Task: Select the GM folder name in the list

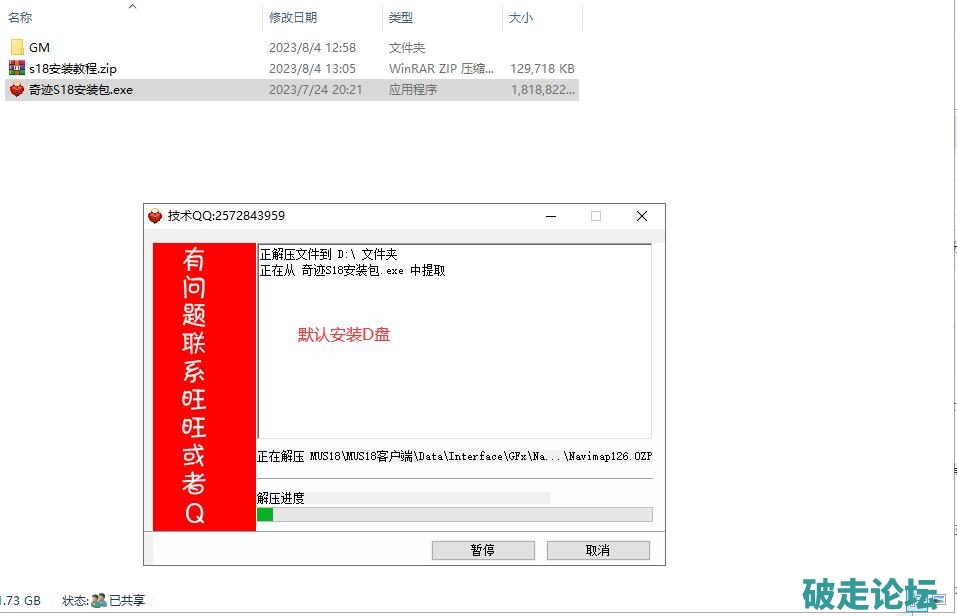Action: point(39,47)
